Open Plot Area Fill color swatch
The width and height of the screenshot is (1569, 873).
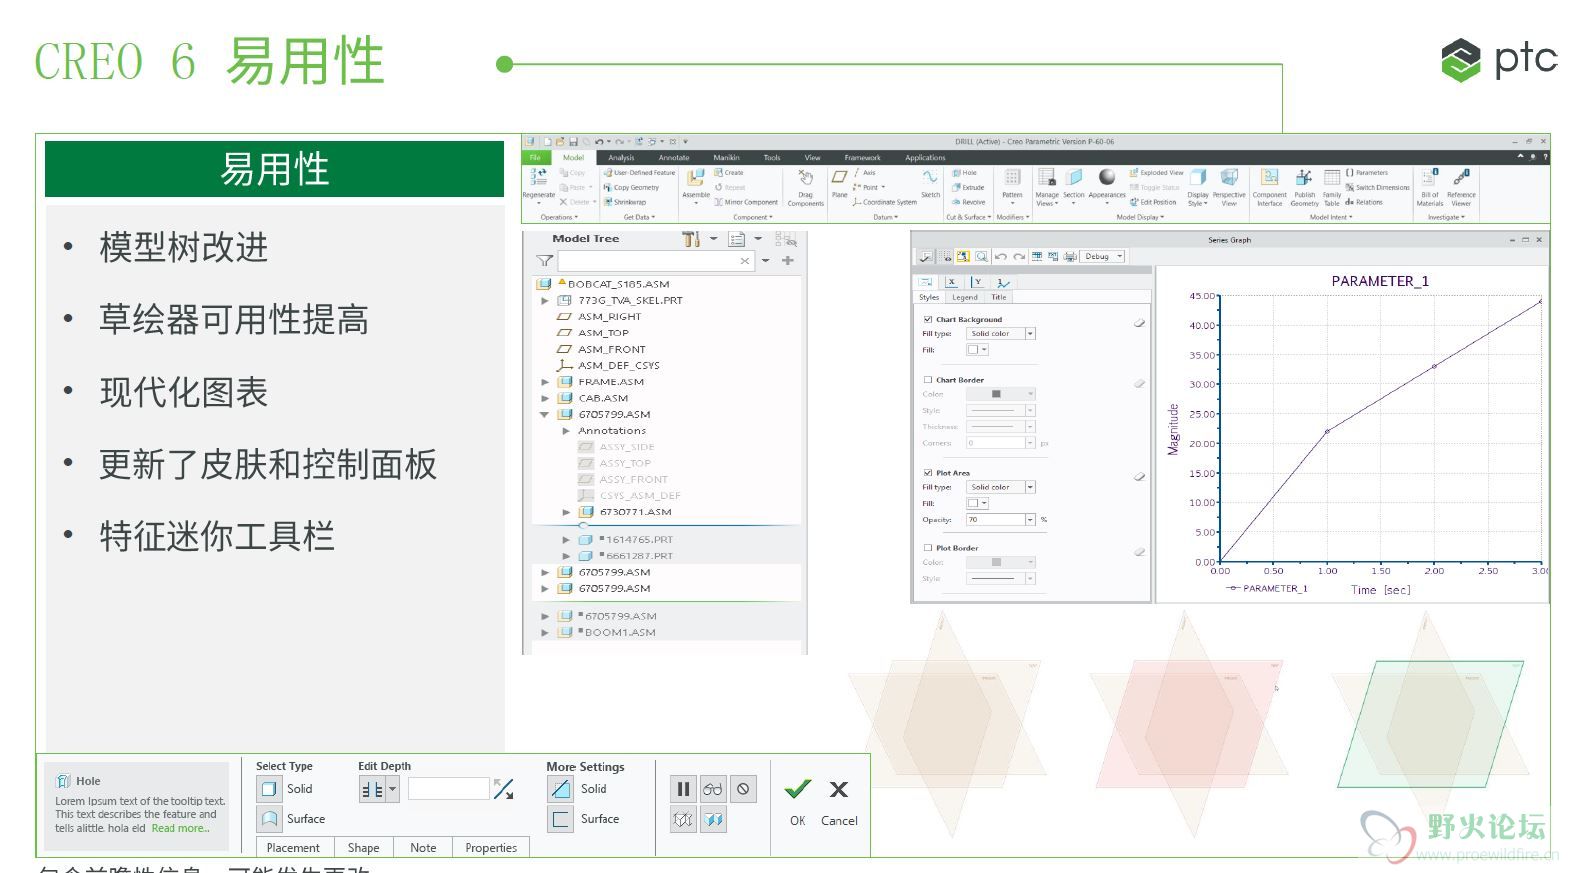(977, 503)
